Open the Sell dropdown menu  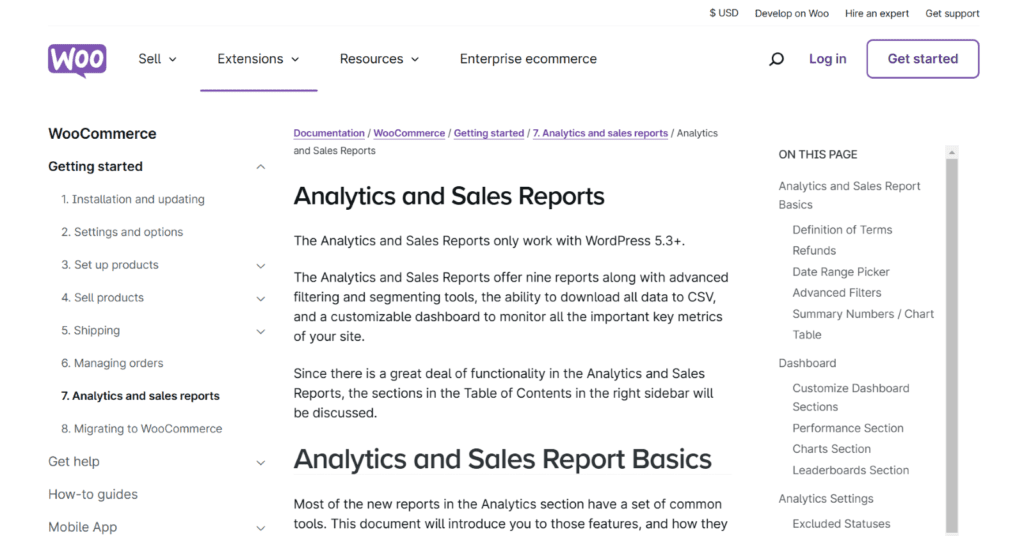pos(157,59)
